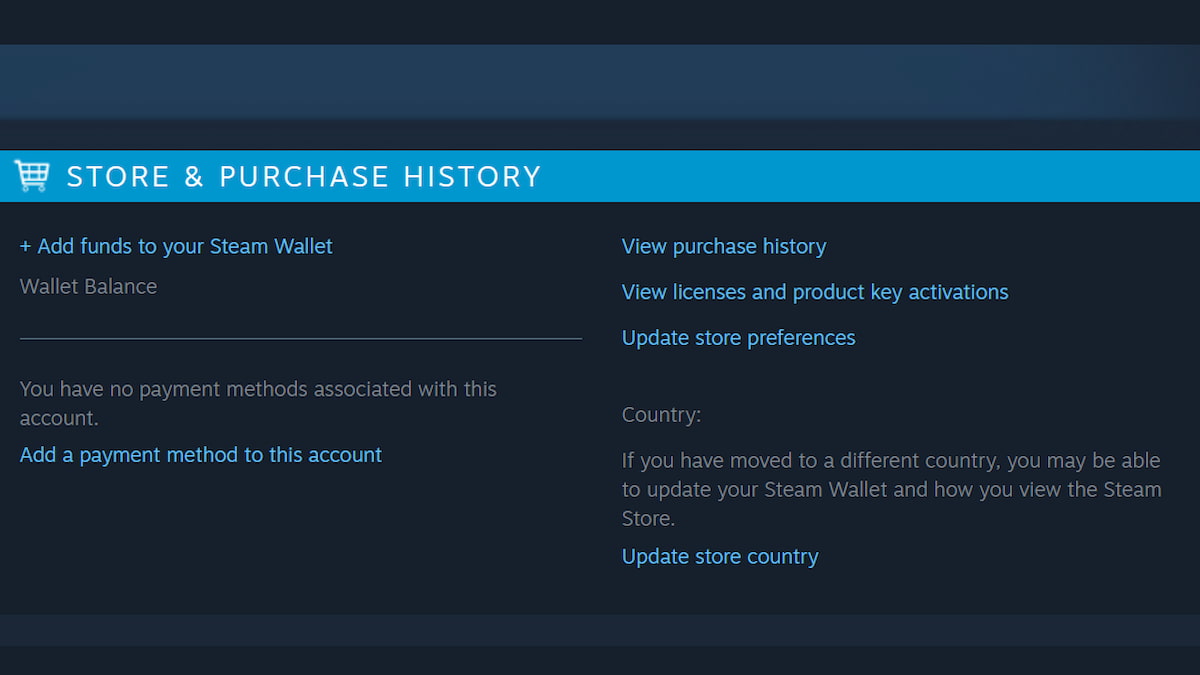
Task: Select the Steam Wallet relocation description text
Action: click(x=890, y=489)
